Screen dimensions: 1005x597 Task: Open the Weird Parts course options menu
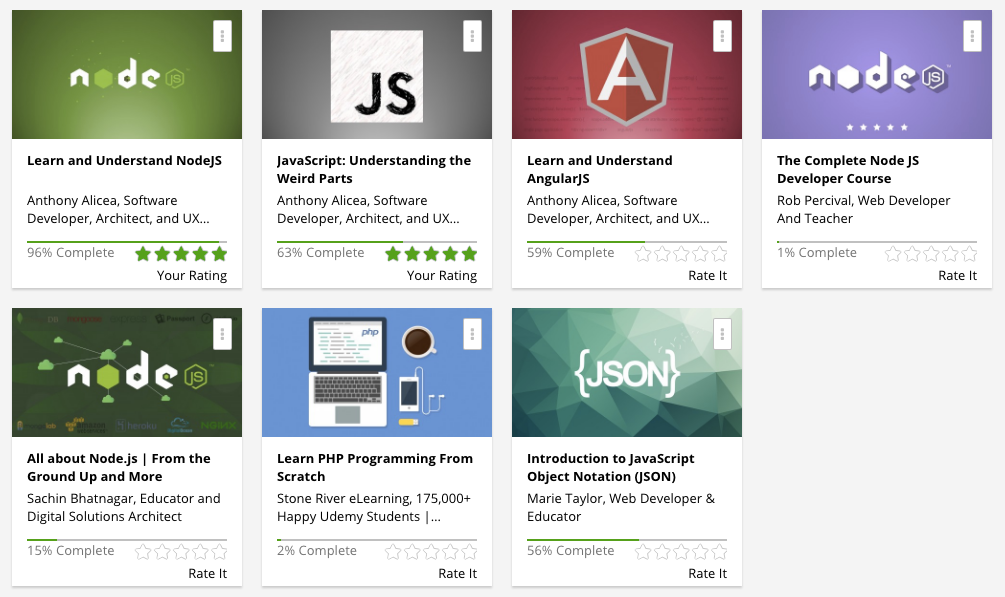[x=472, y=35]
